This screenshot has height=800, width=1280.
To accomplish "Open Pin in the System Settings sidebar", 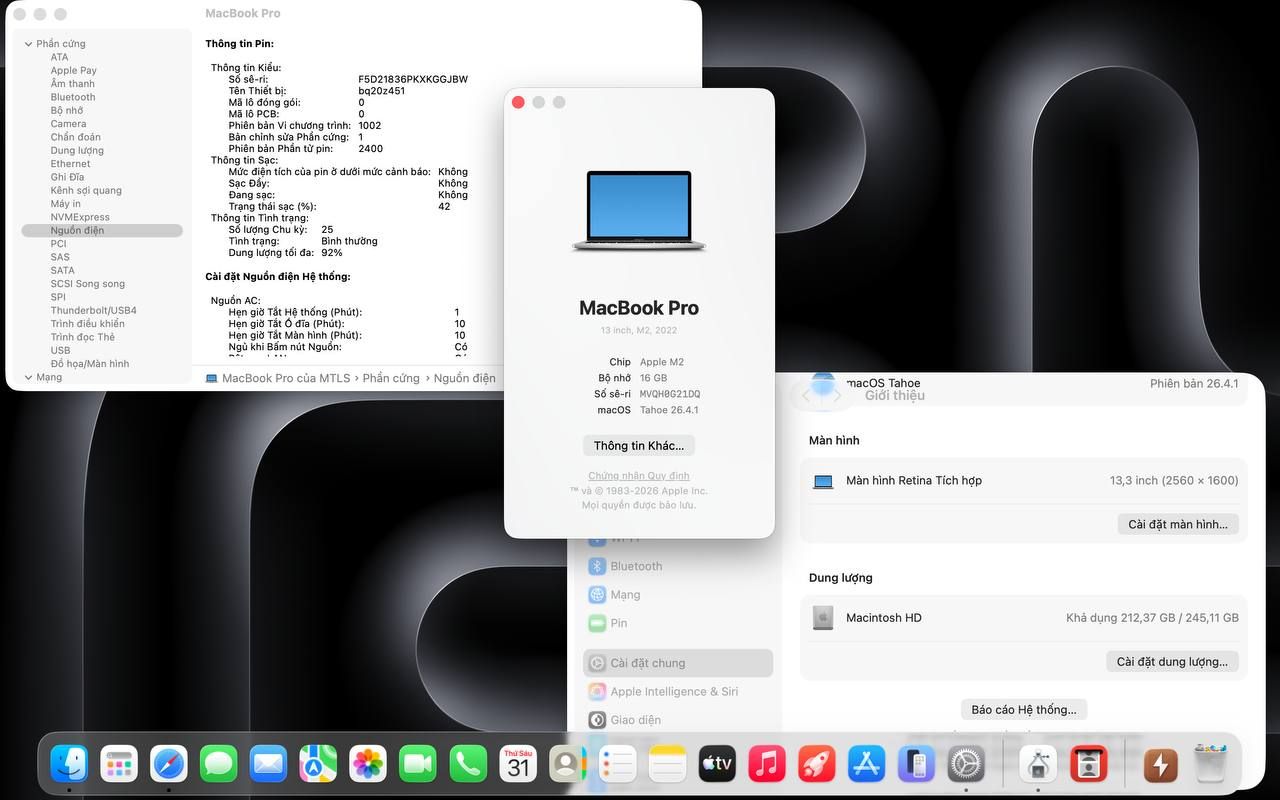I will pos(678,623).
